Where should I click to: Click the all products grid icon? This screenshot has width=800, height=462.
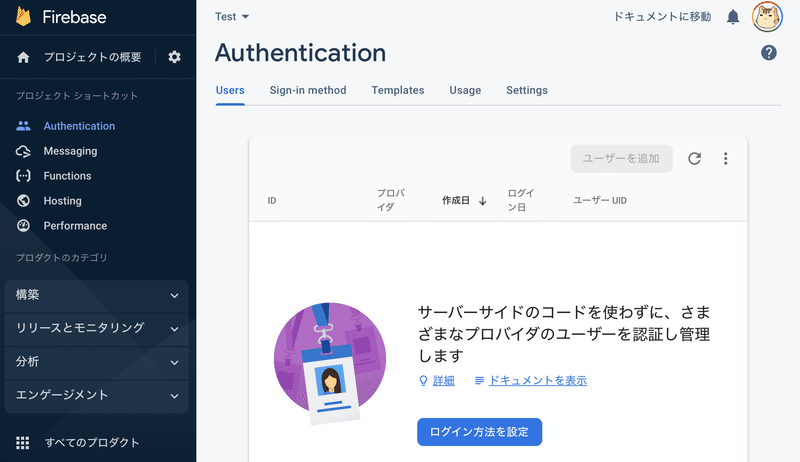coord(22,443)
